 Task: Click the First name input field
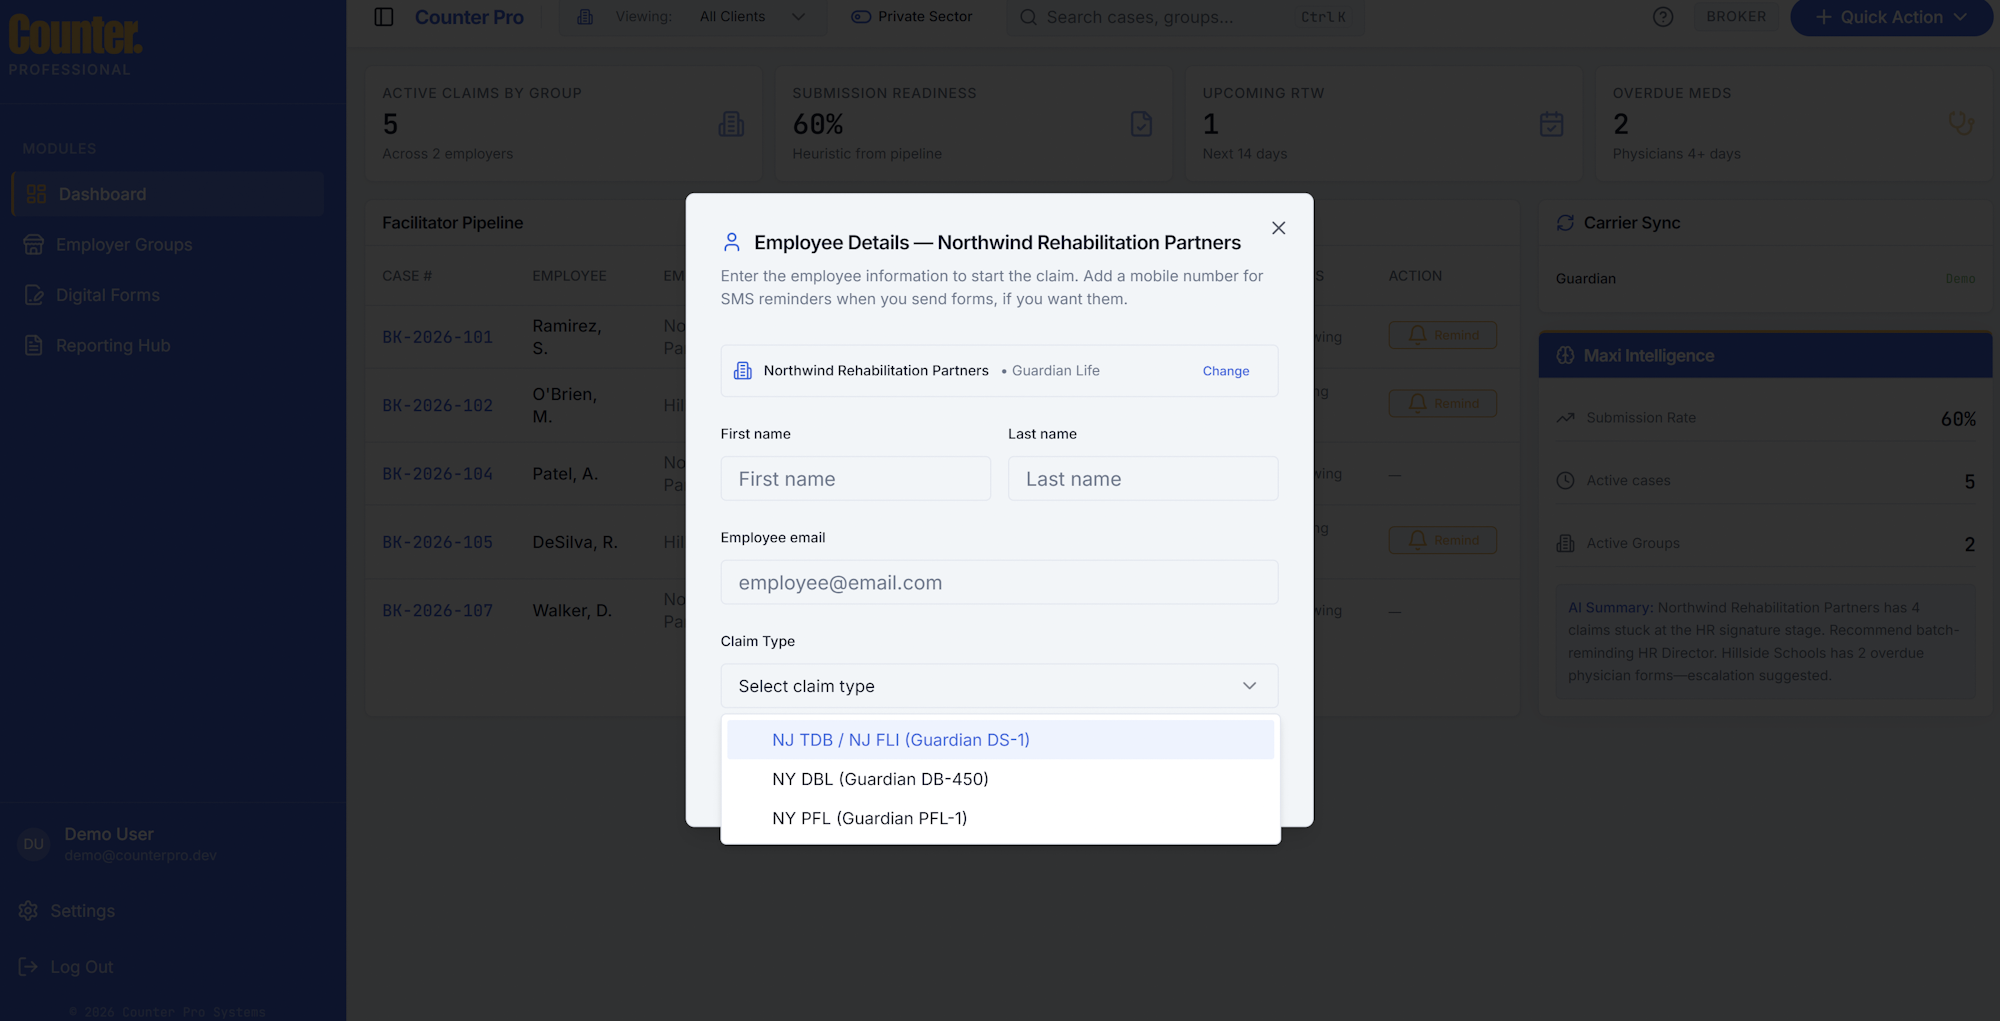click(x=855, y=479)
